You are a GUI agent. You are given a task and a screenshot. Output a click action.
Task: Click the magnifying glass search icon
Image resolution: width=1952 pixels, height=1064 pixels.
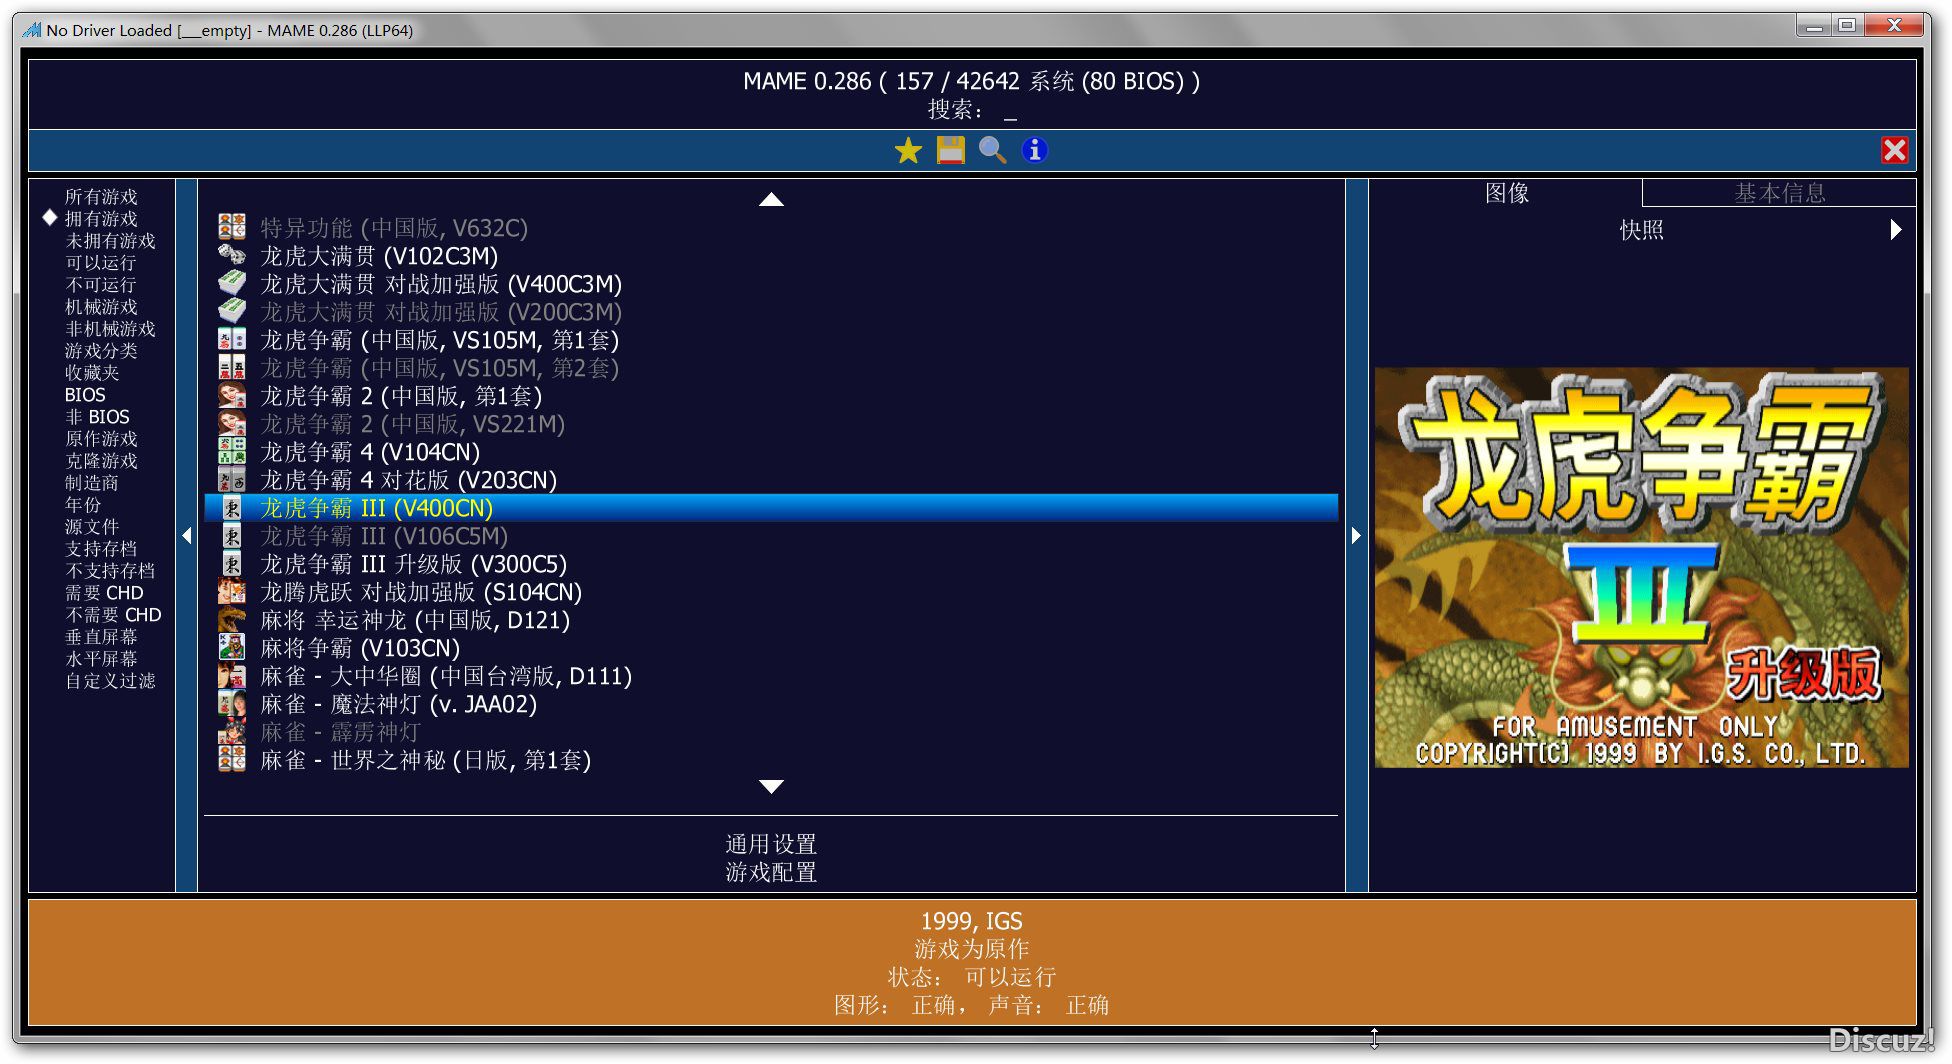pyautogui.click(x=992, y=151)
